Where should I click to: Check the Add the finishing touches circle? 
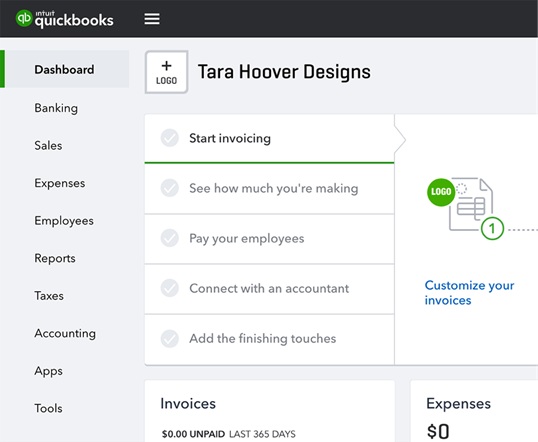169,338
